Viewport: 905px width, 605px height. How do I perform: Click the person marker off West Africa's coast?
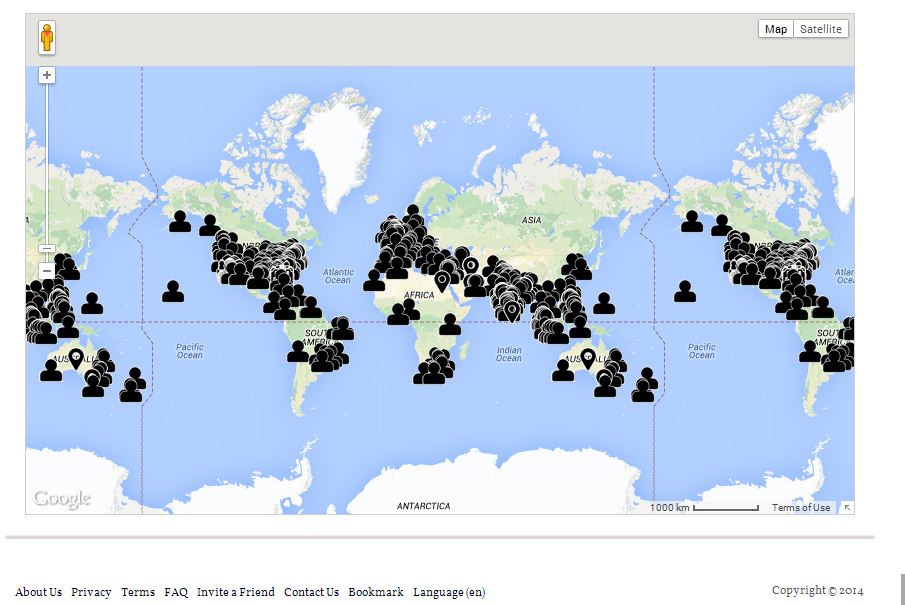(x=374, y=281)
